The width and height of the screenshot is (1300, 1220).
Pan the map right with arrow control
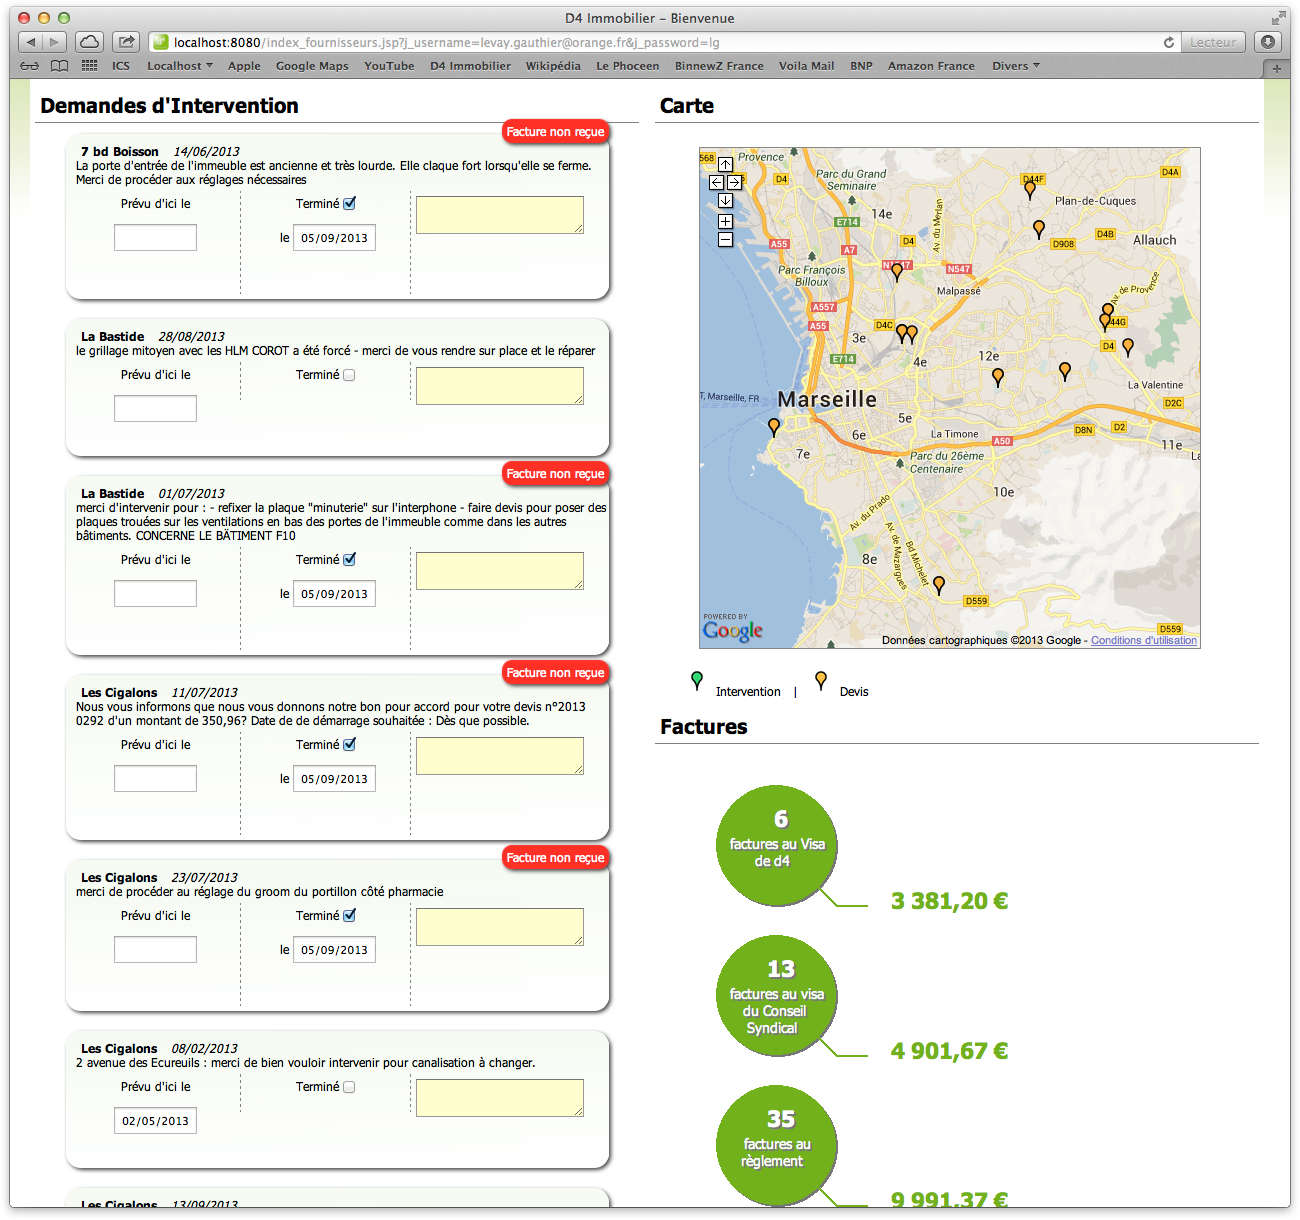pyautogui.click(x=734, y=182)
